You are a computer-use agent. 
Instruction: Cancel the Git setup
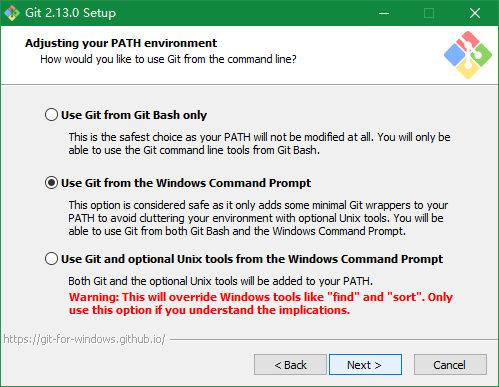[x=450, y=365]
